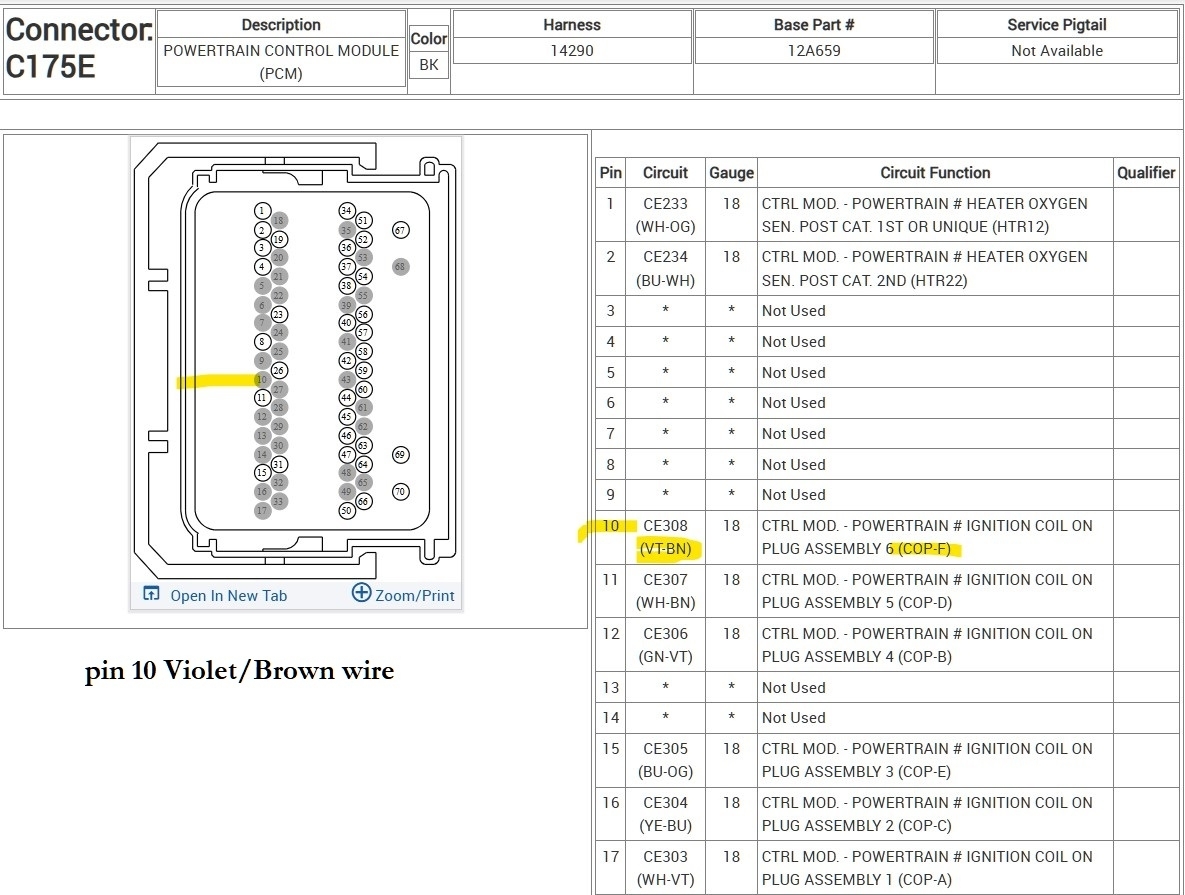Select pin 1 circle in connector diagram

262,211
